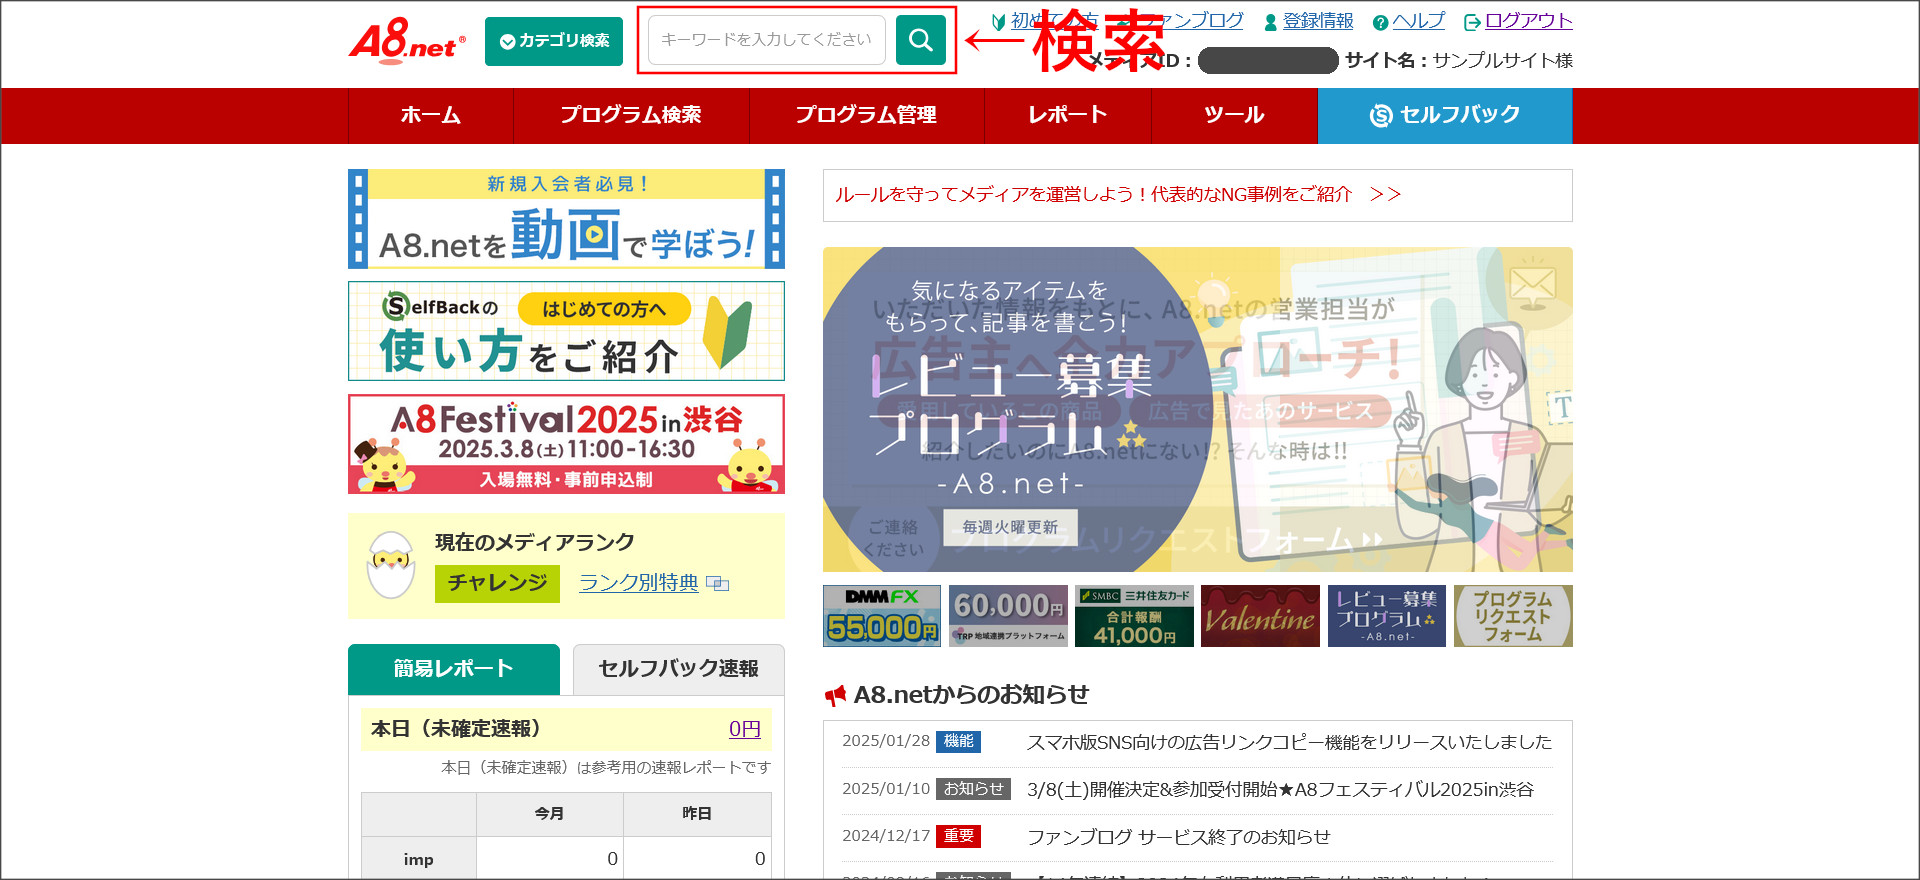Open ツール menu
This screenshot has height=880, width=1920.
(1234, 115)
